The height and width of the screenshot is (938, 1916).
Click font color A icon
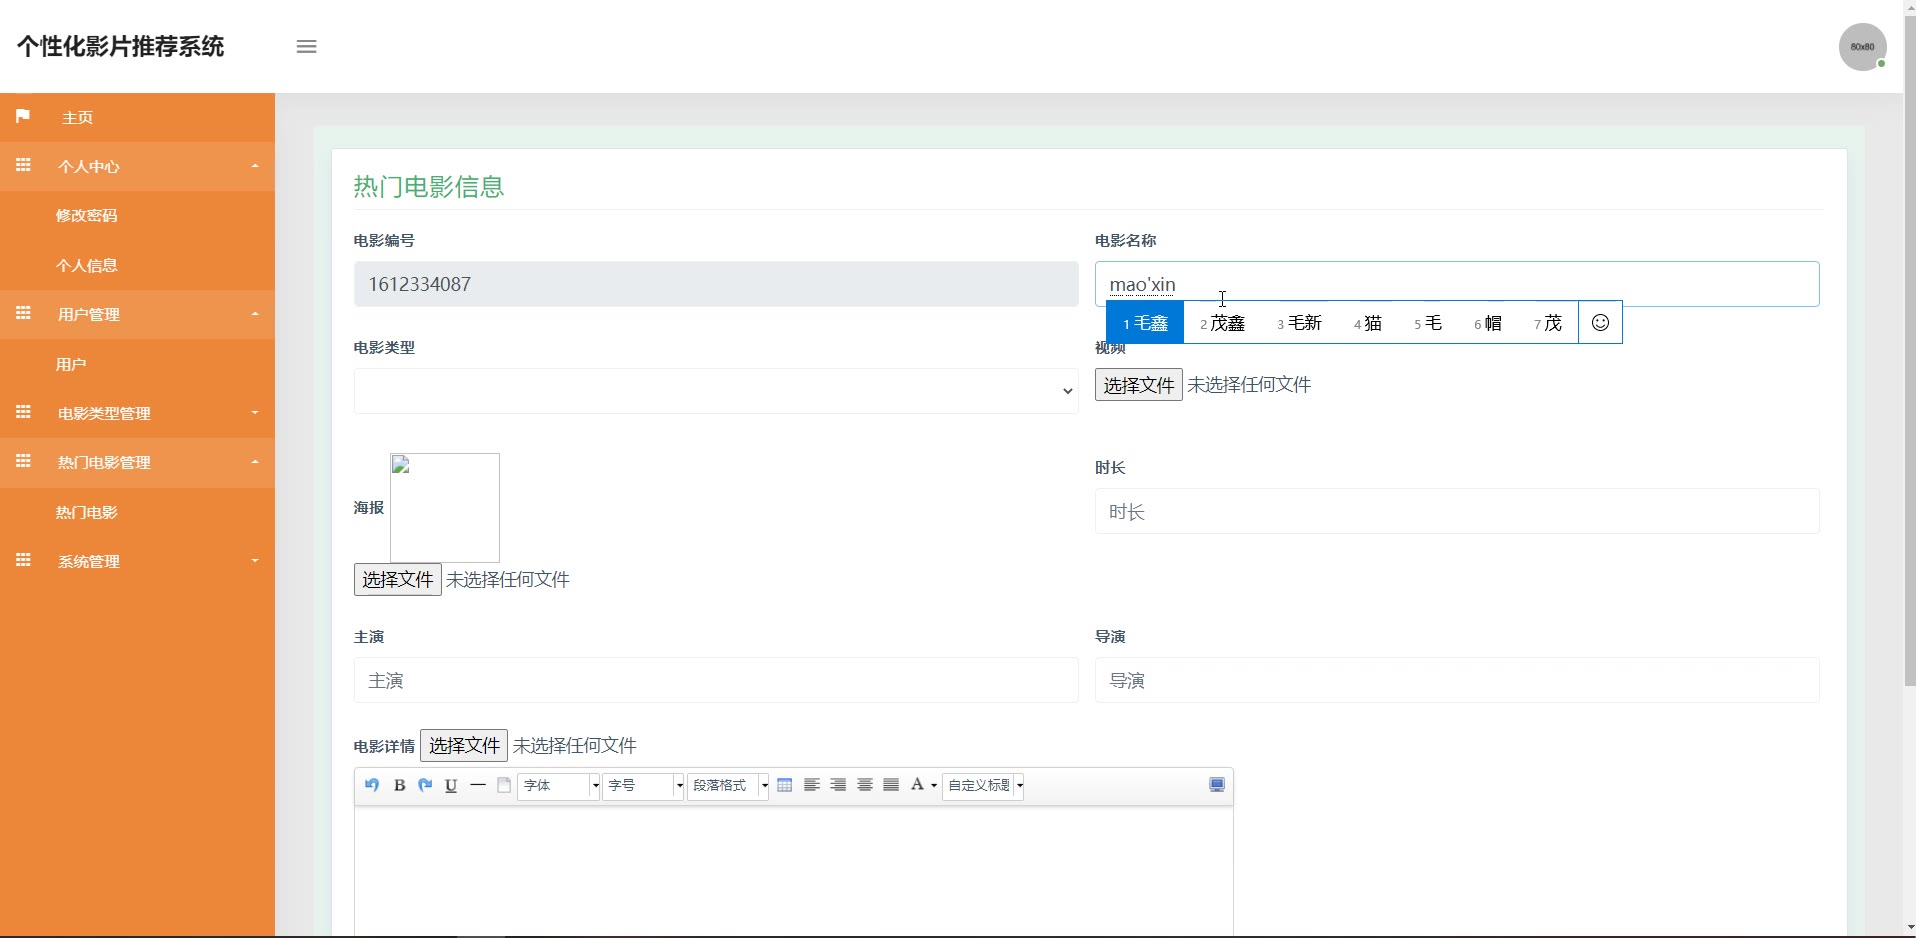coord(917,785)
